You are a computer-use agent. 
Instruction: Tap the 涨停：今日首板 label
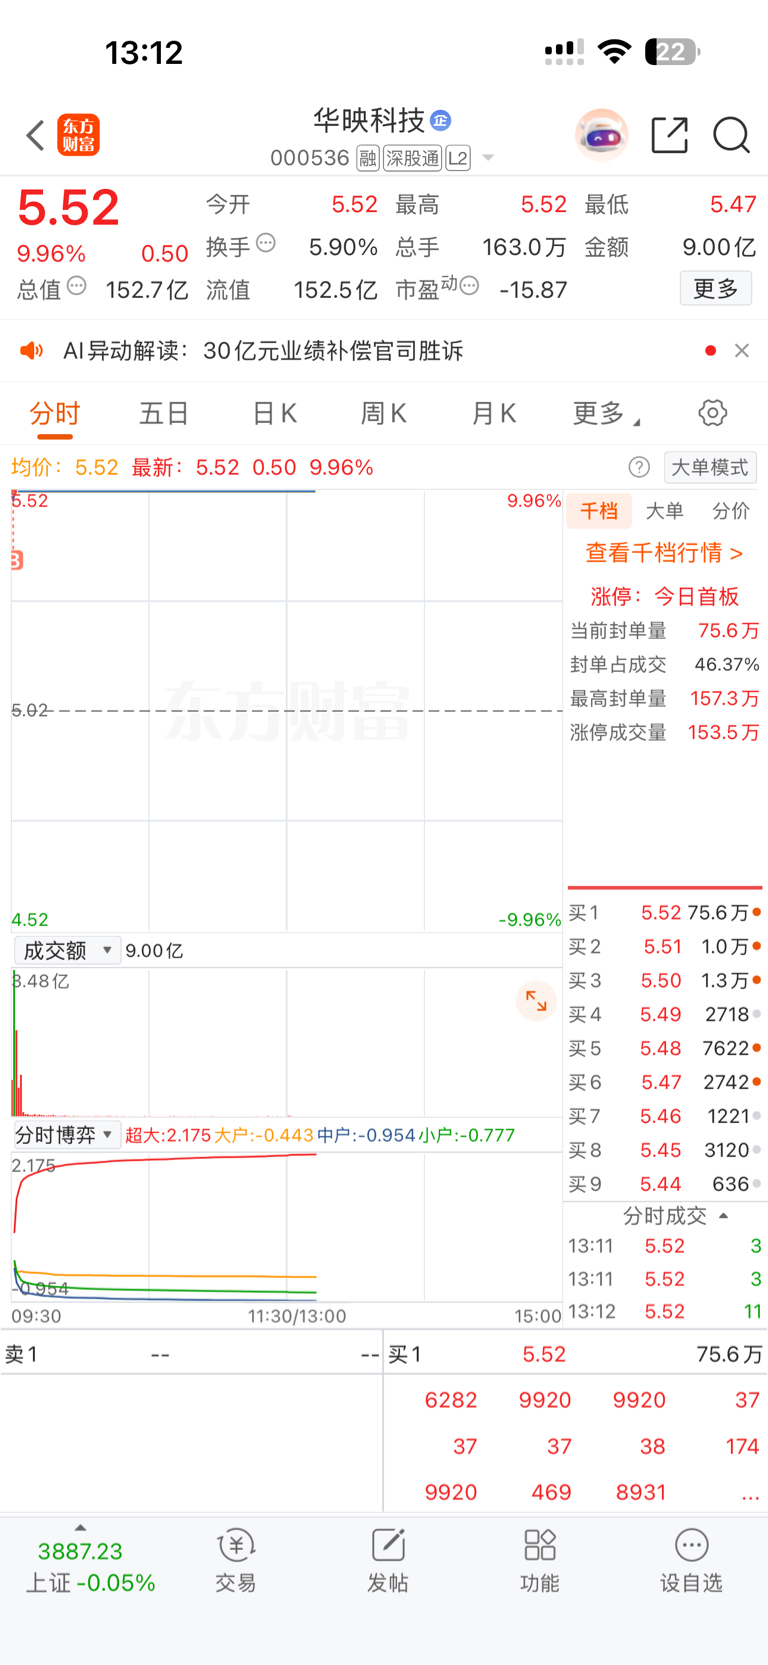click(x=664, y=597)
